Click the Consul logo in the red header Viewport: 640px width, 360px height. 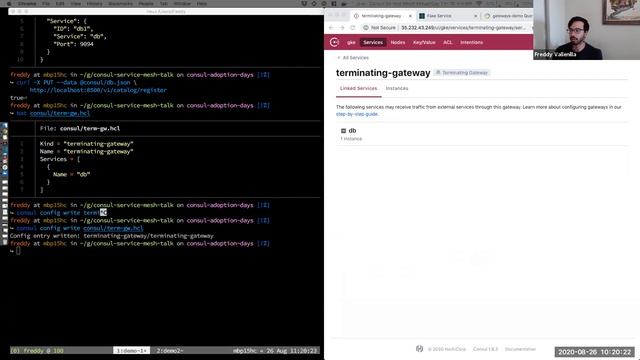(x=334, y=42)
